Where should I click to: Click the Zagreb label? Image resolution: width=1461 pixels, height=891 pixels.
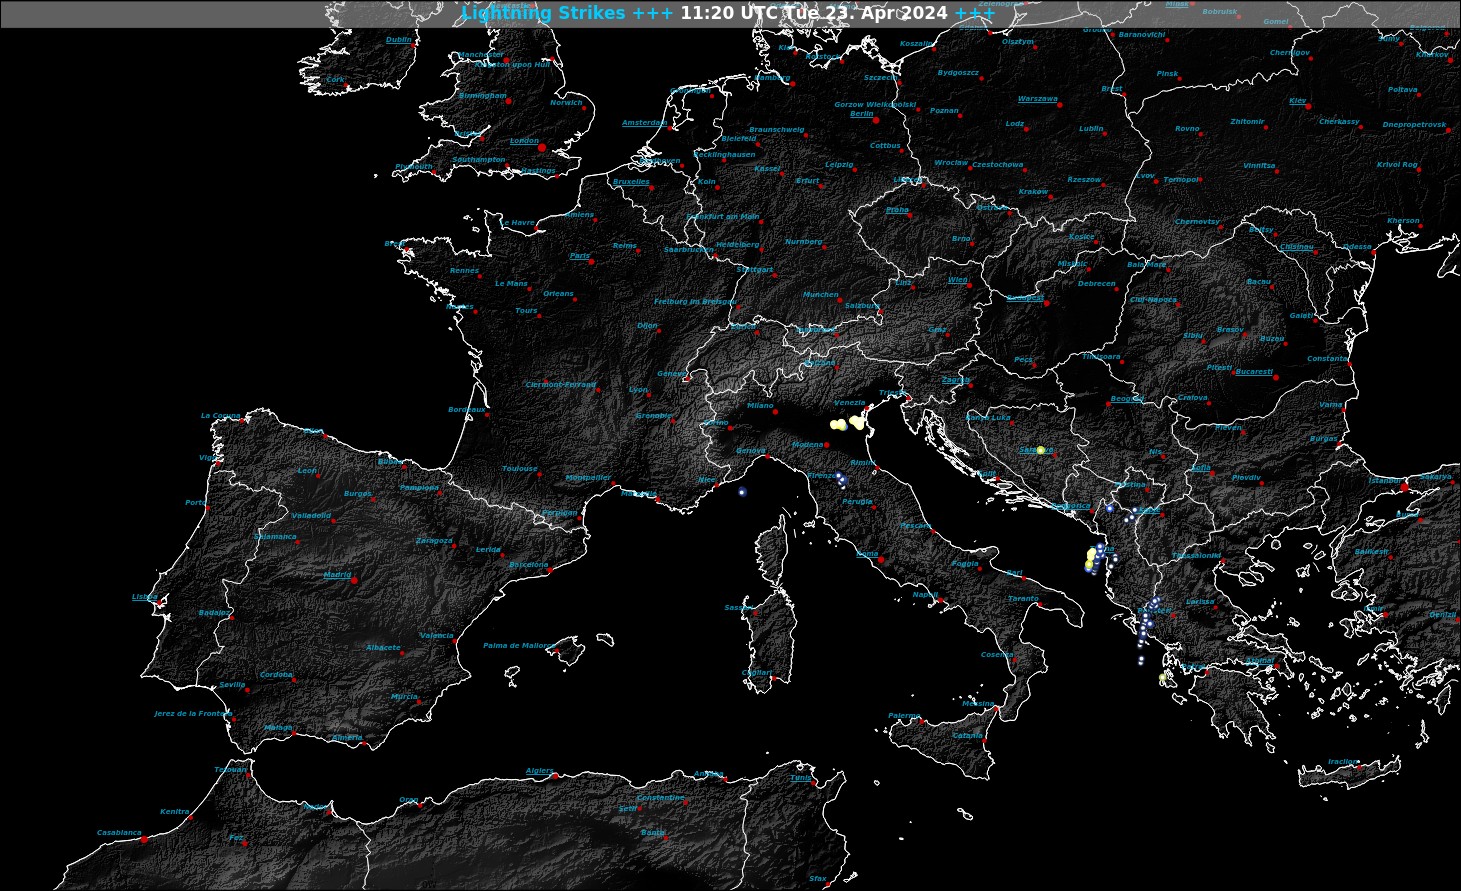955,380
